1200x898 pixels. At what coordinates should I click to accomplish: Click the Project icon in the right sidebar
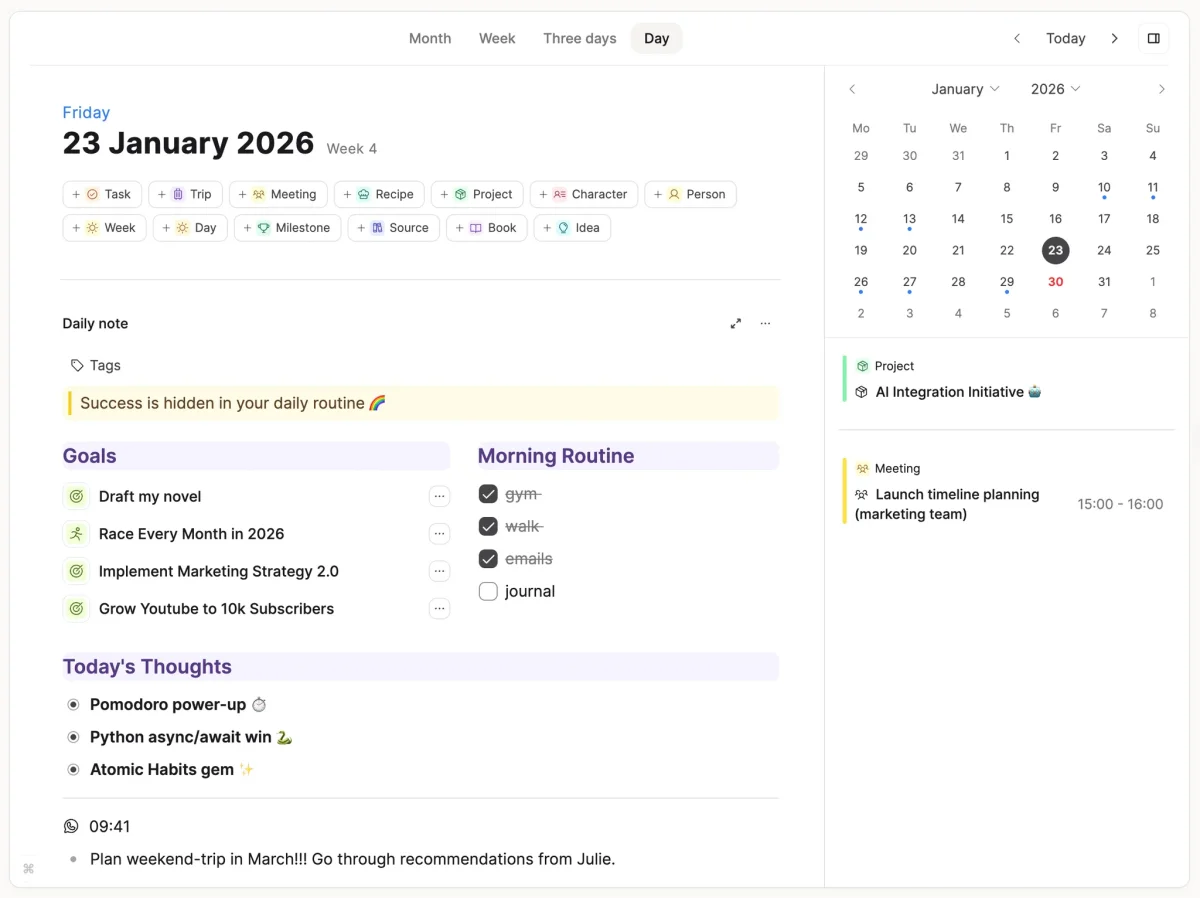click(x=862, y=366)
